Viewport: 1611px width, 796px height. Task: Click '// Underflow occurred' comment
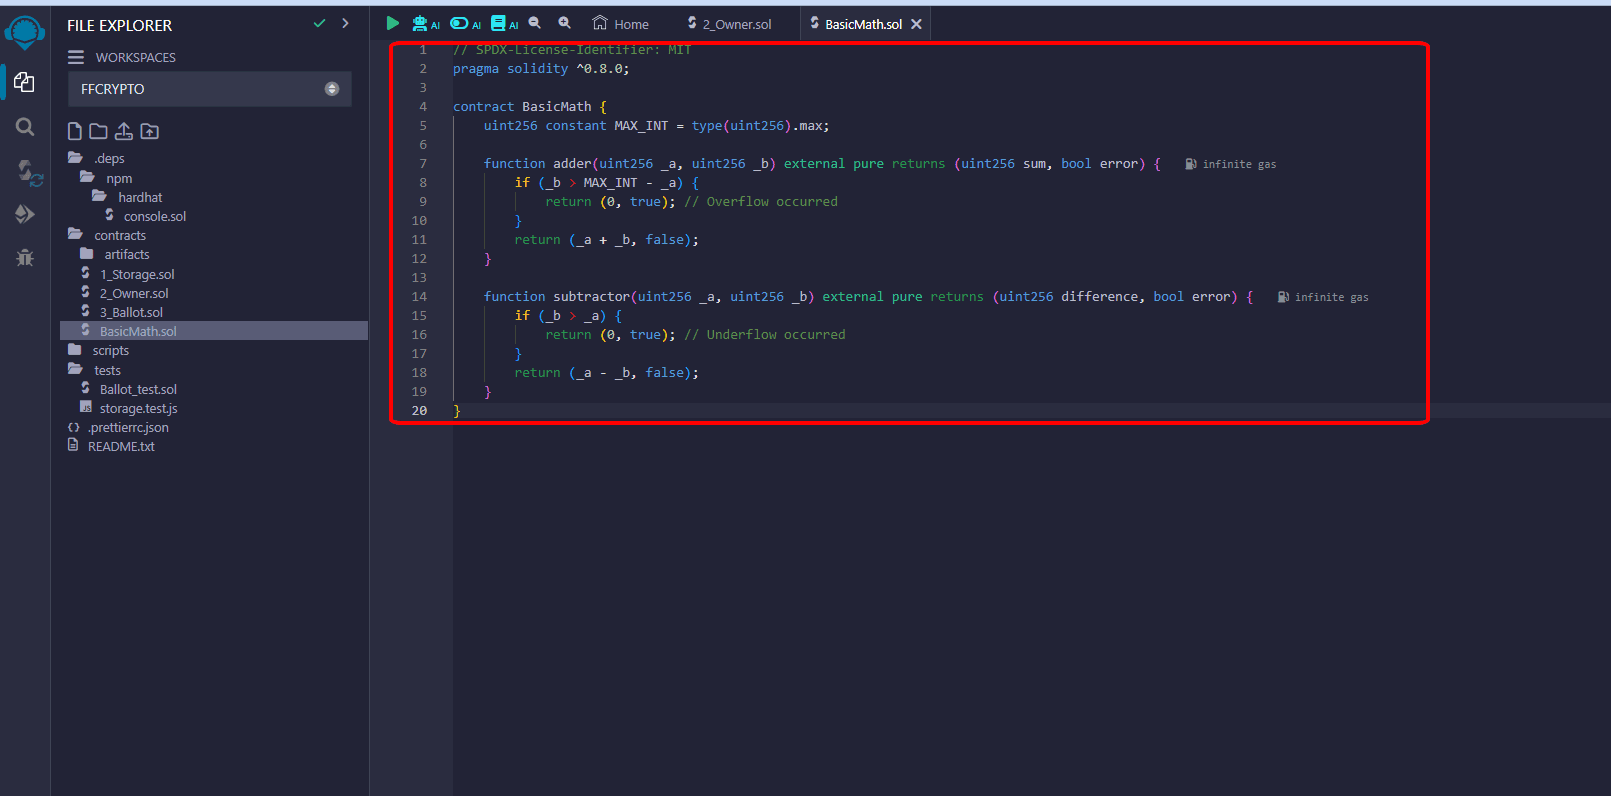pyautogui.click(x=765, y=335)
